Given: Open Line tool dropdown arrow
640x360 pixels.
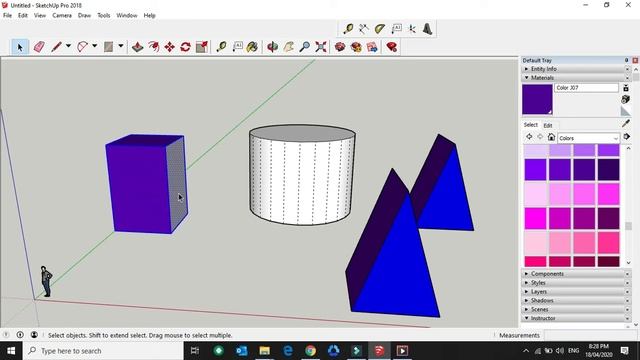Looking at the screenshot, I should (68, 46).
